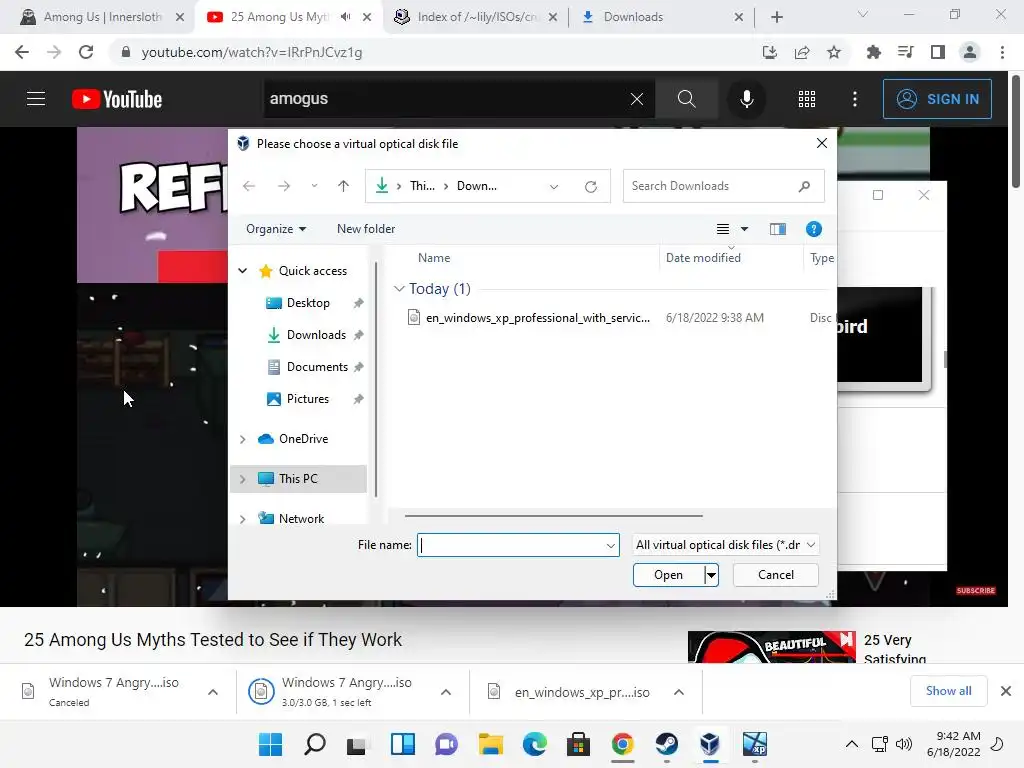Open the dialog Help question-mark icon
Image resolution: width=1024 pixels, height=768 pixels.
814,229
